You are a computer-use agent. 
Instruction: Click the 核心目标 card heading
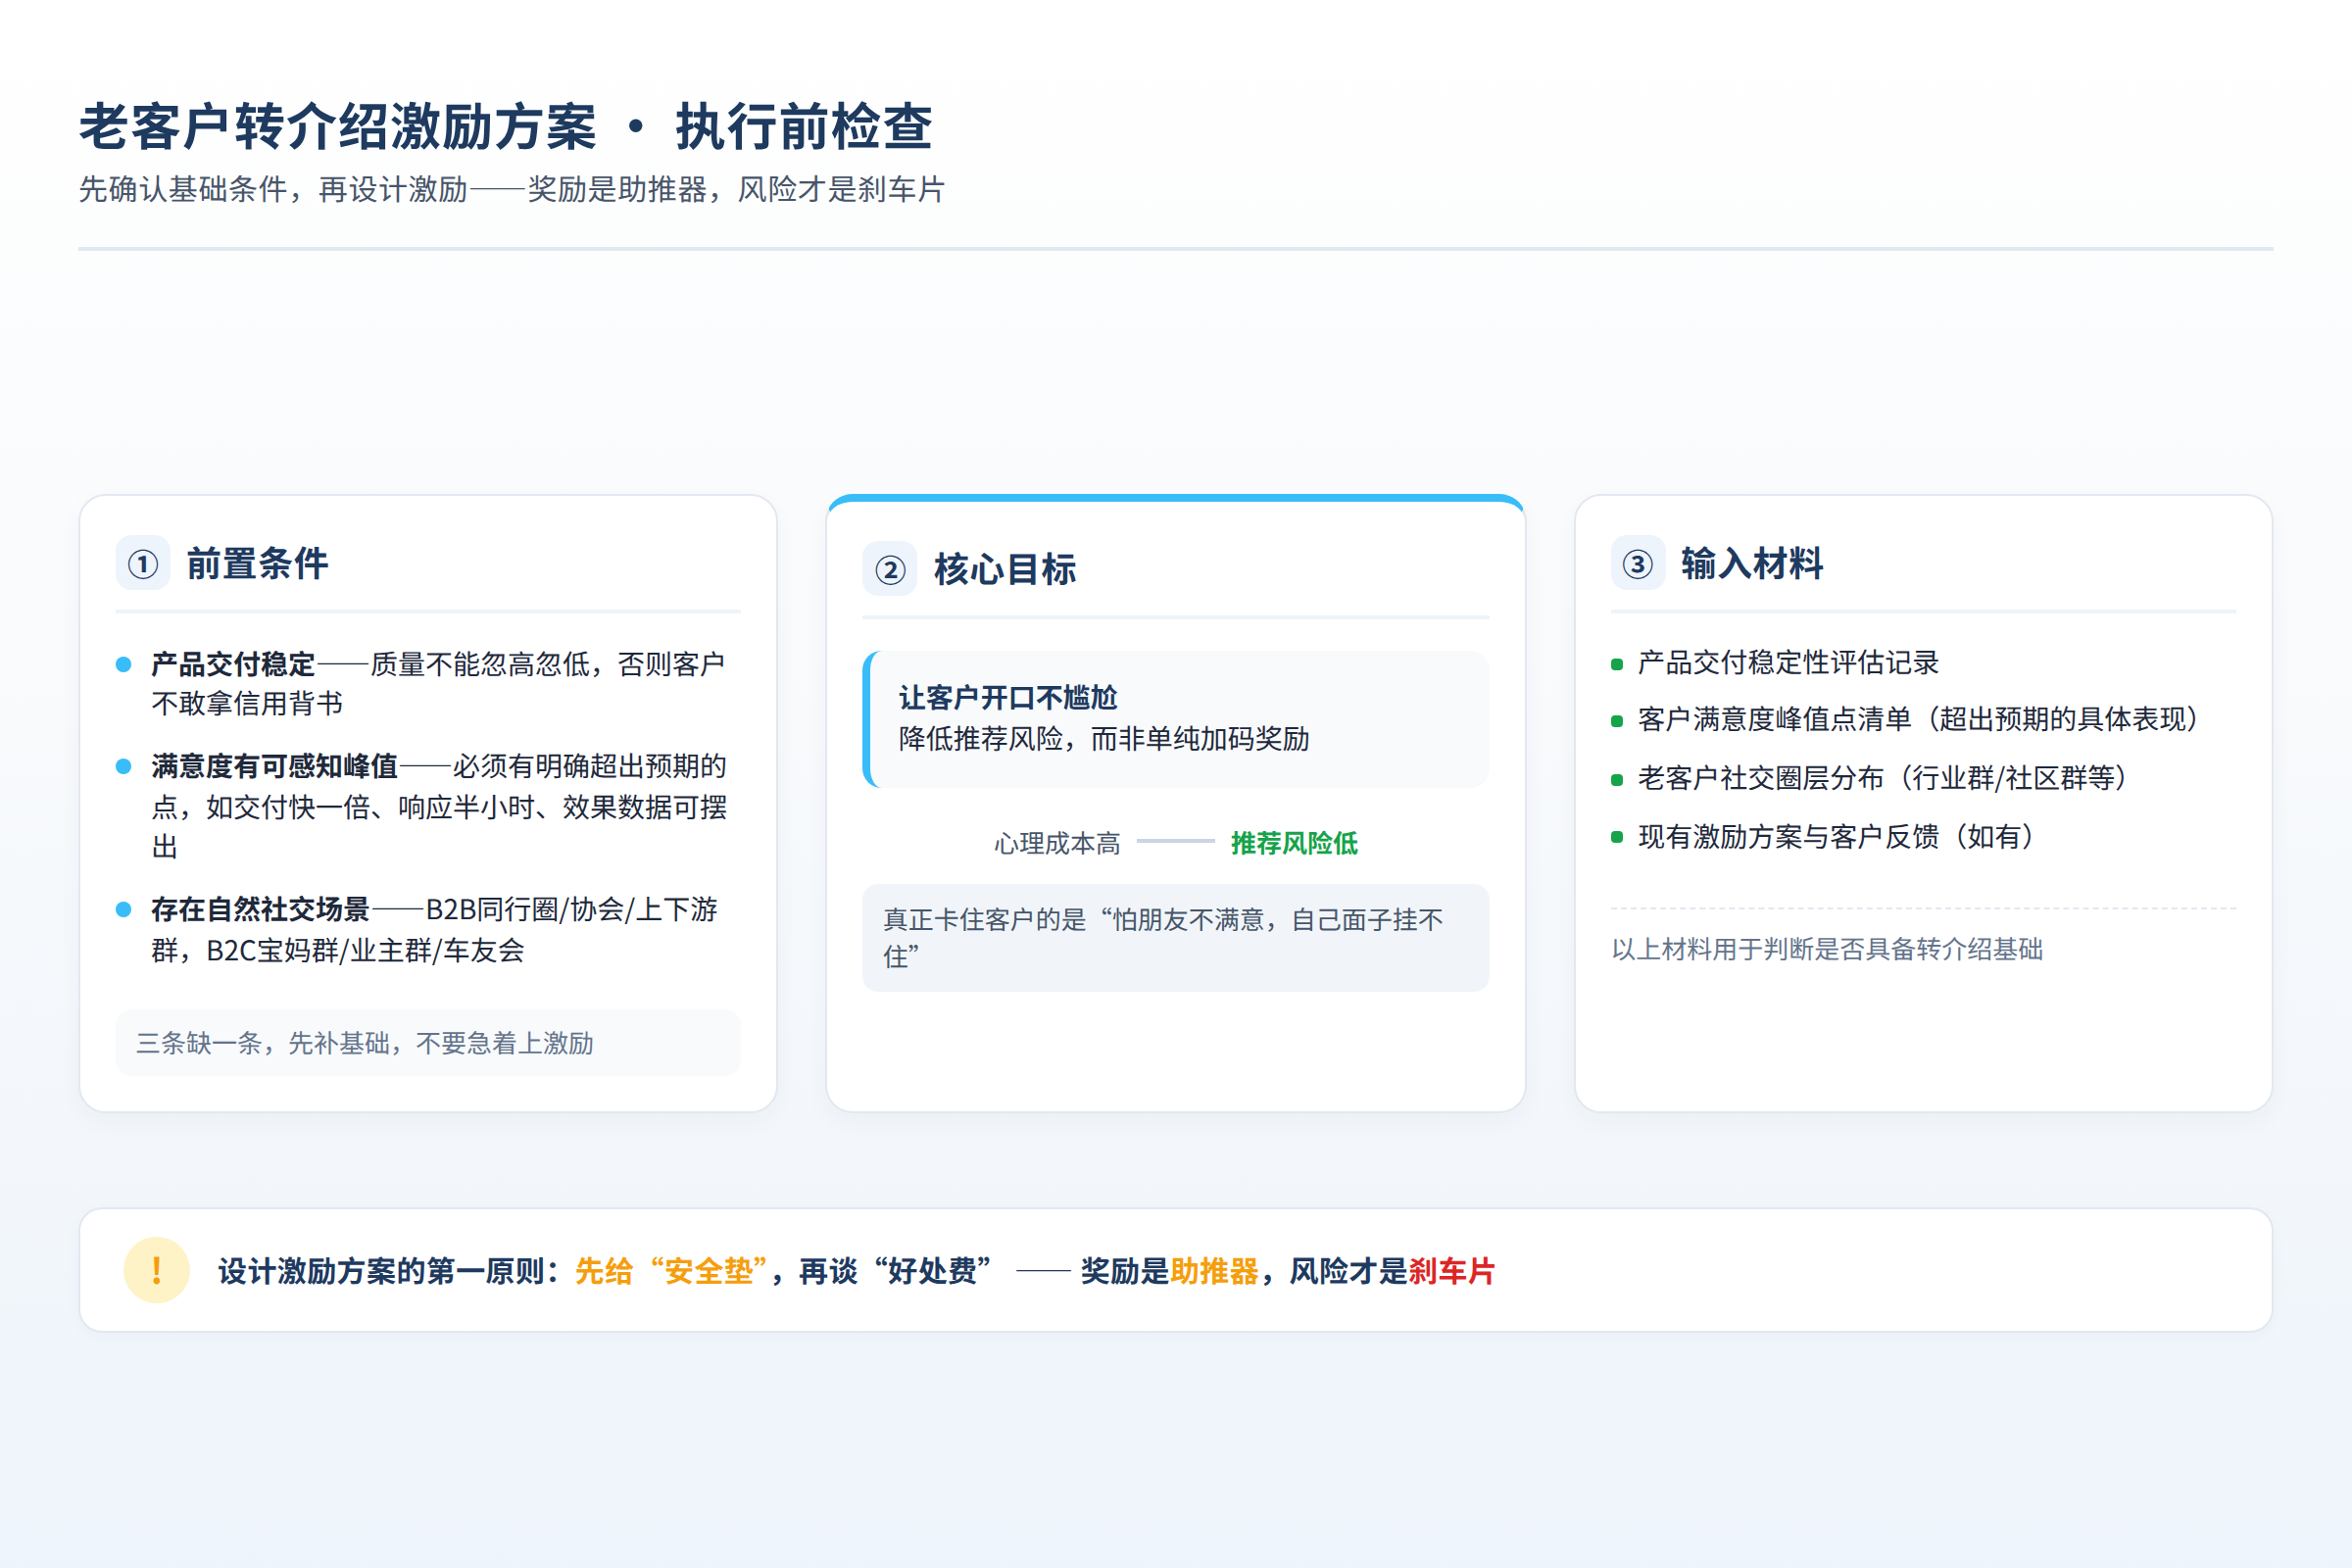tap(1005, 570)
